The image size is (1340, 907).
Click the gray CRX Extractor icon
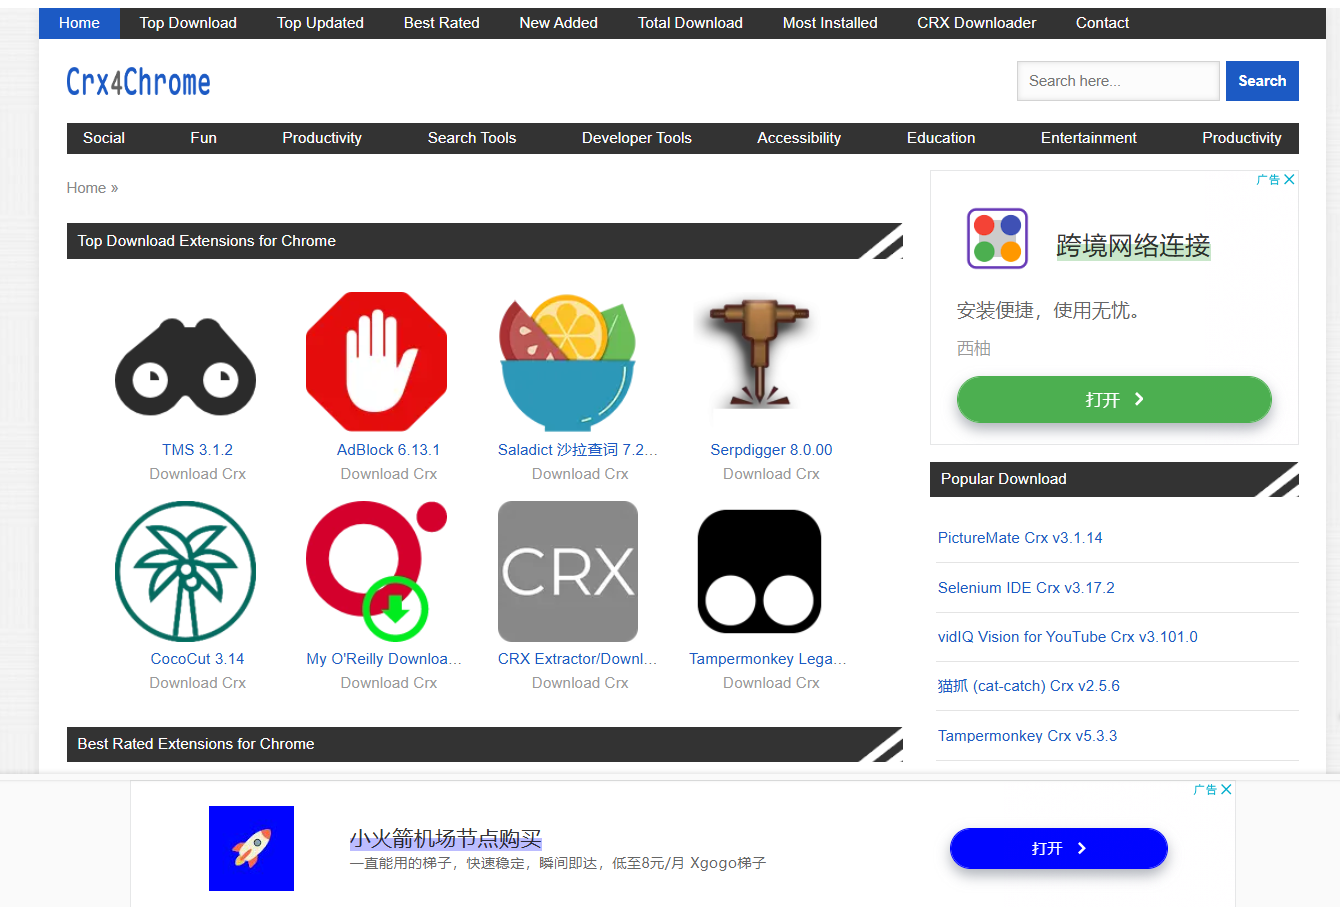coord(568,571)
